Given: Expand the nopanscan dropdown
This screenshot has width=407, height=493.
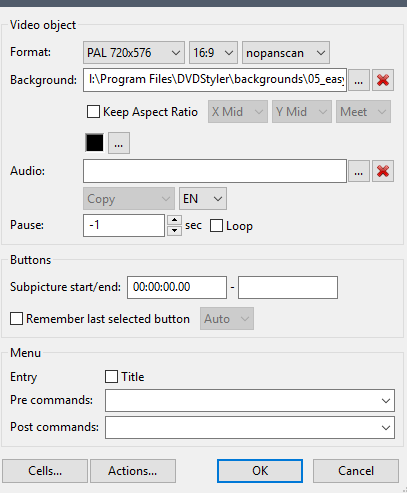Looking at the screenshot, I should point(286,53).
